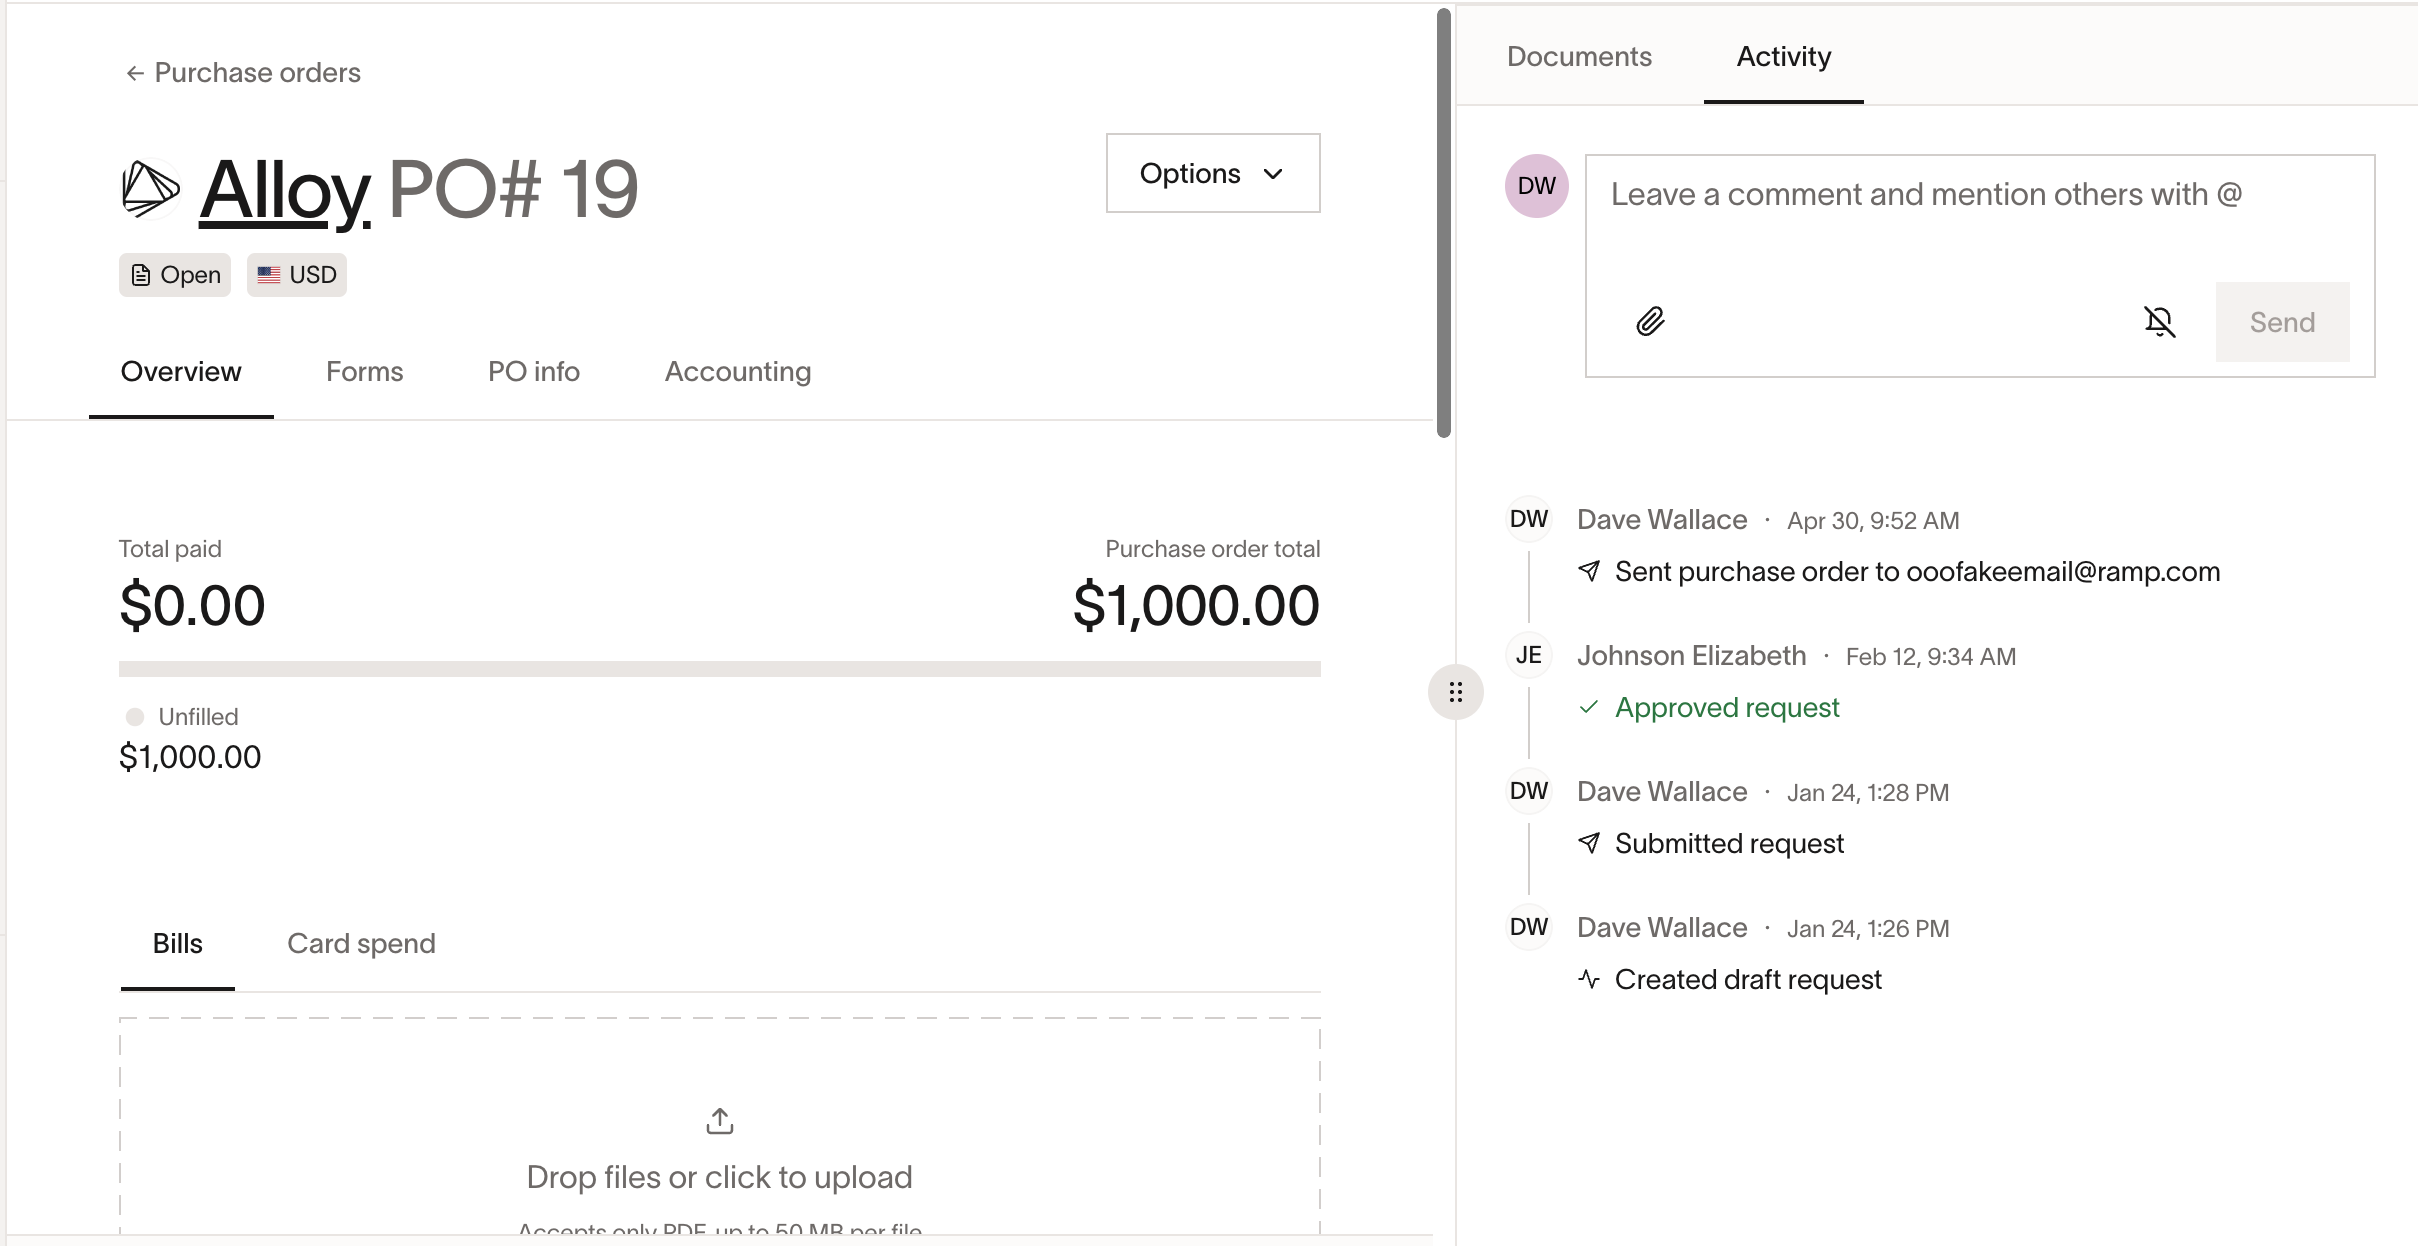Click the USD currency flag badge
This screenshot has height=1246, width=2418.
[x=297, y=275]
